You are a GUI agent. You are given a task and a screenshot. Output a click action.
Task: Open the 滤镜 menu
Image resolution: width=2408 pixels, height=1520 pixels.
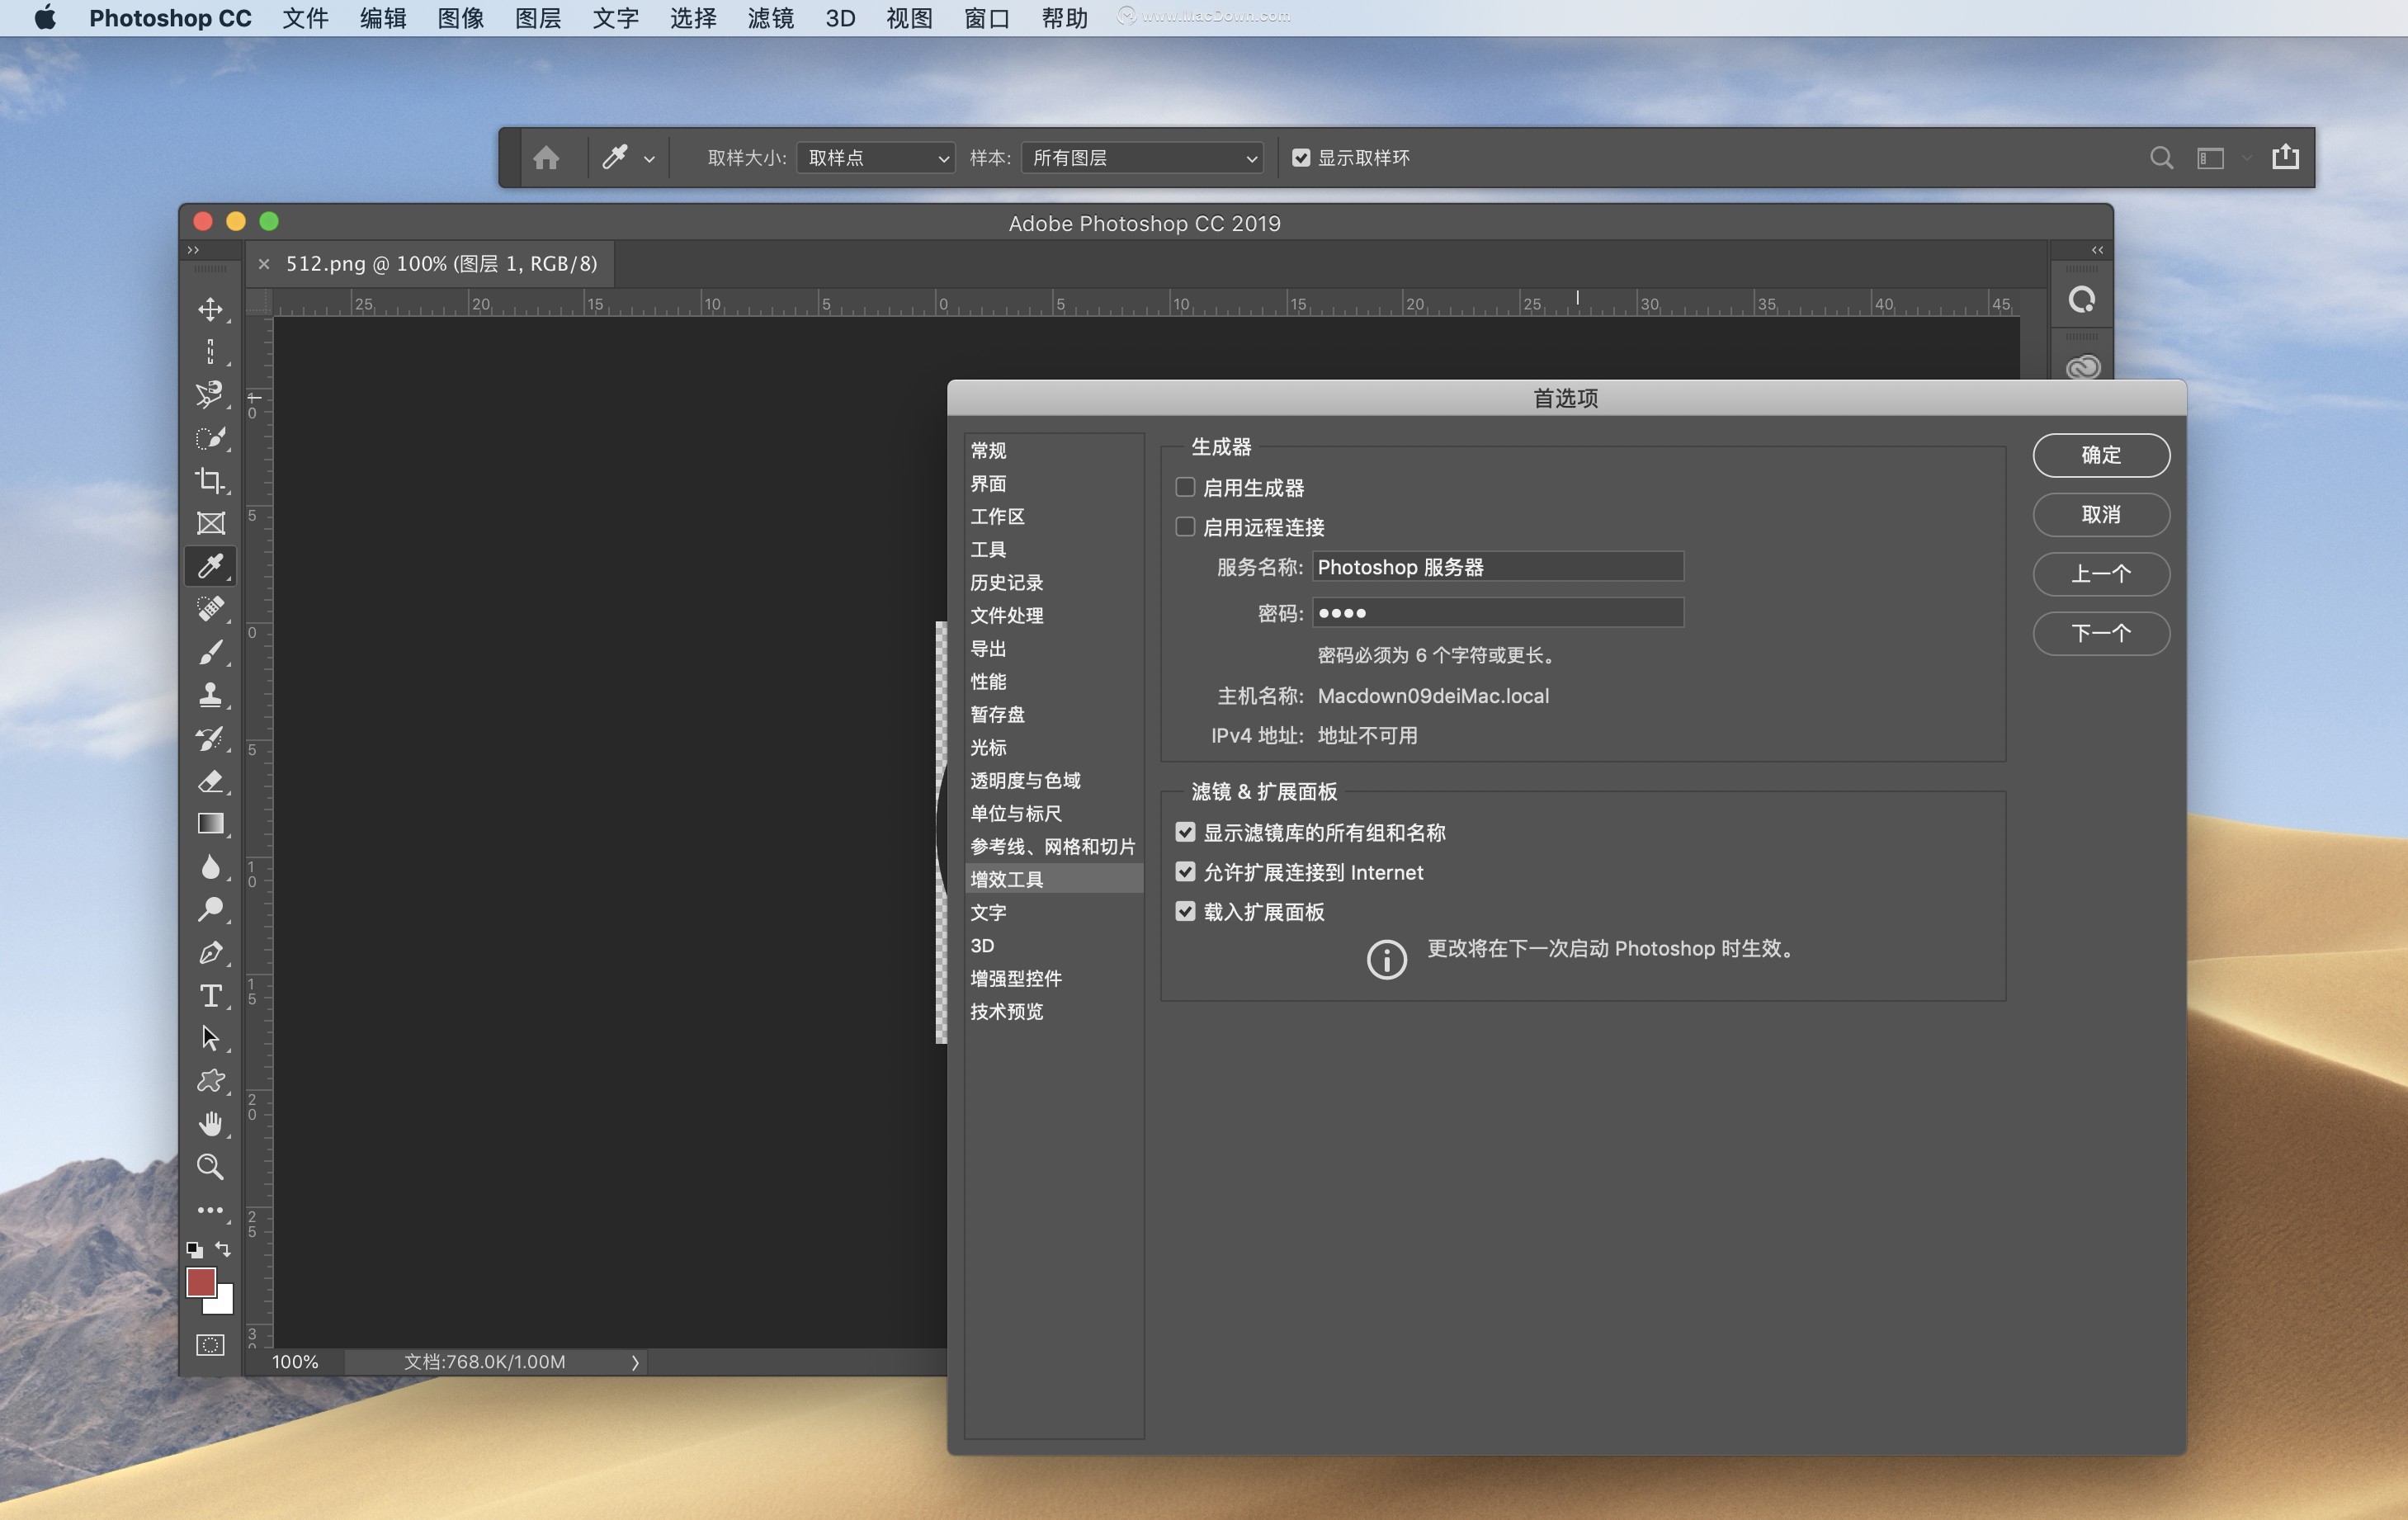coord(770,18)
